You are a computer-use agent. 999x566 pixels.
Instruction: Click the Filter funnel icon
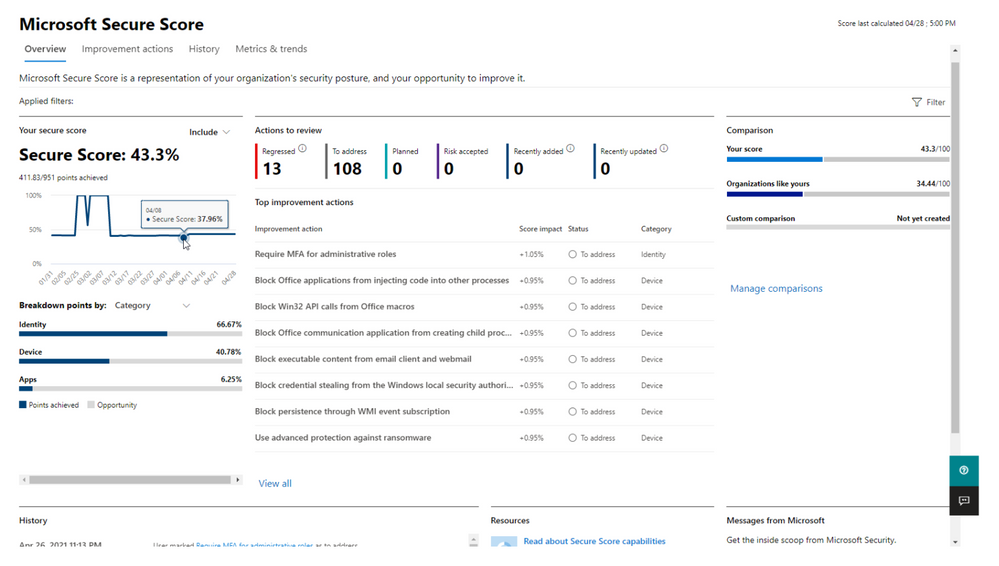[916, 102]
